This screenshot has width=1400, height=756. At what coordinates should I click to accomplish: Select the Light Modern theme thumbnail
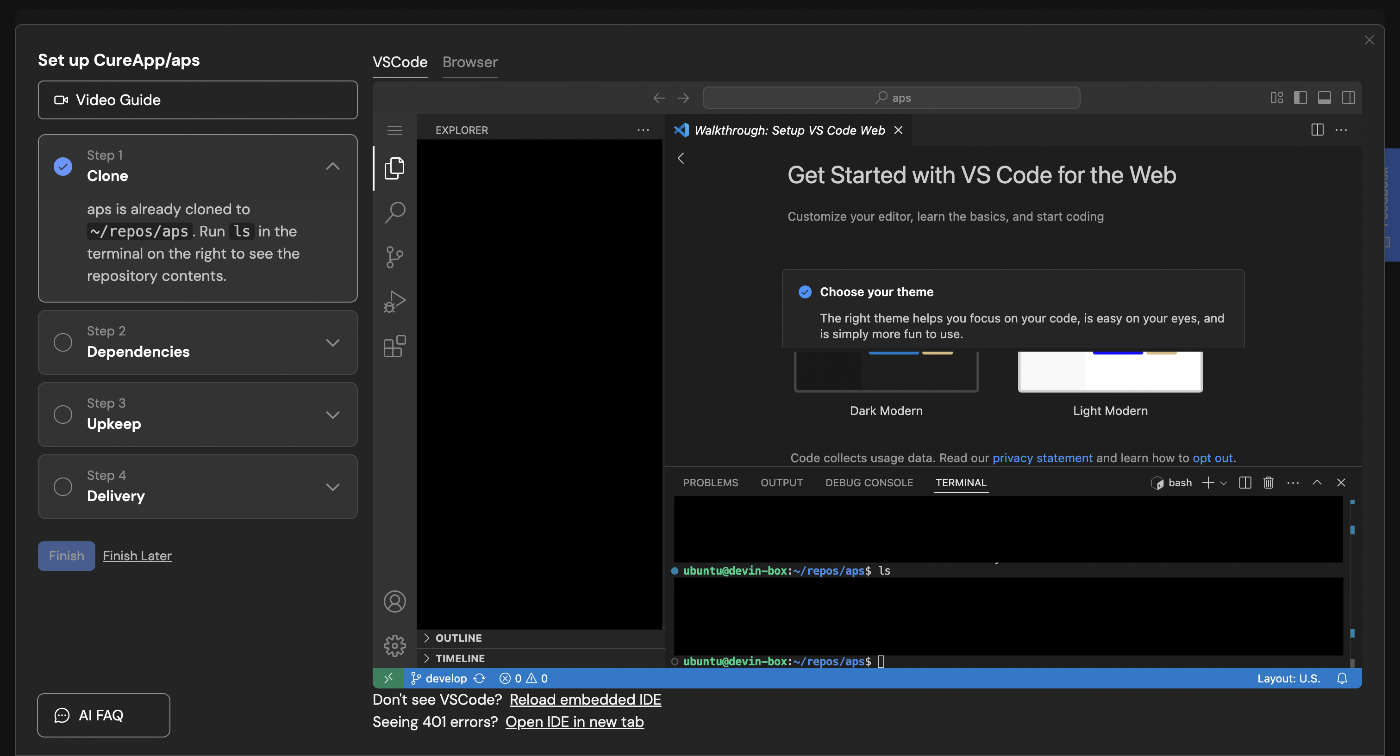1110,370
